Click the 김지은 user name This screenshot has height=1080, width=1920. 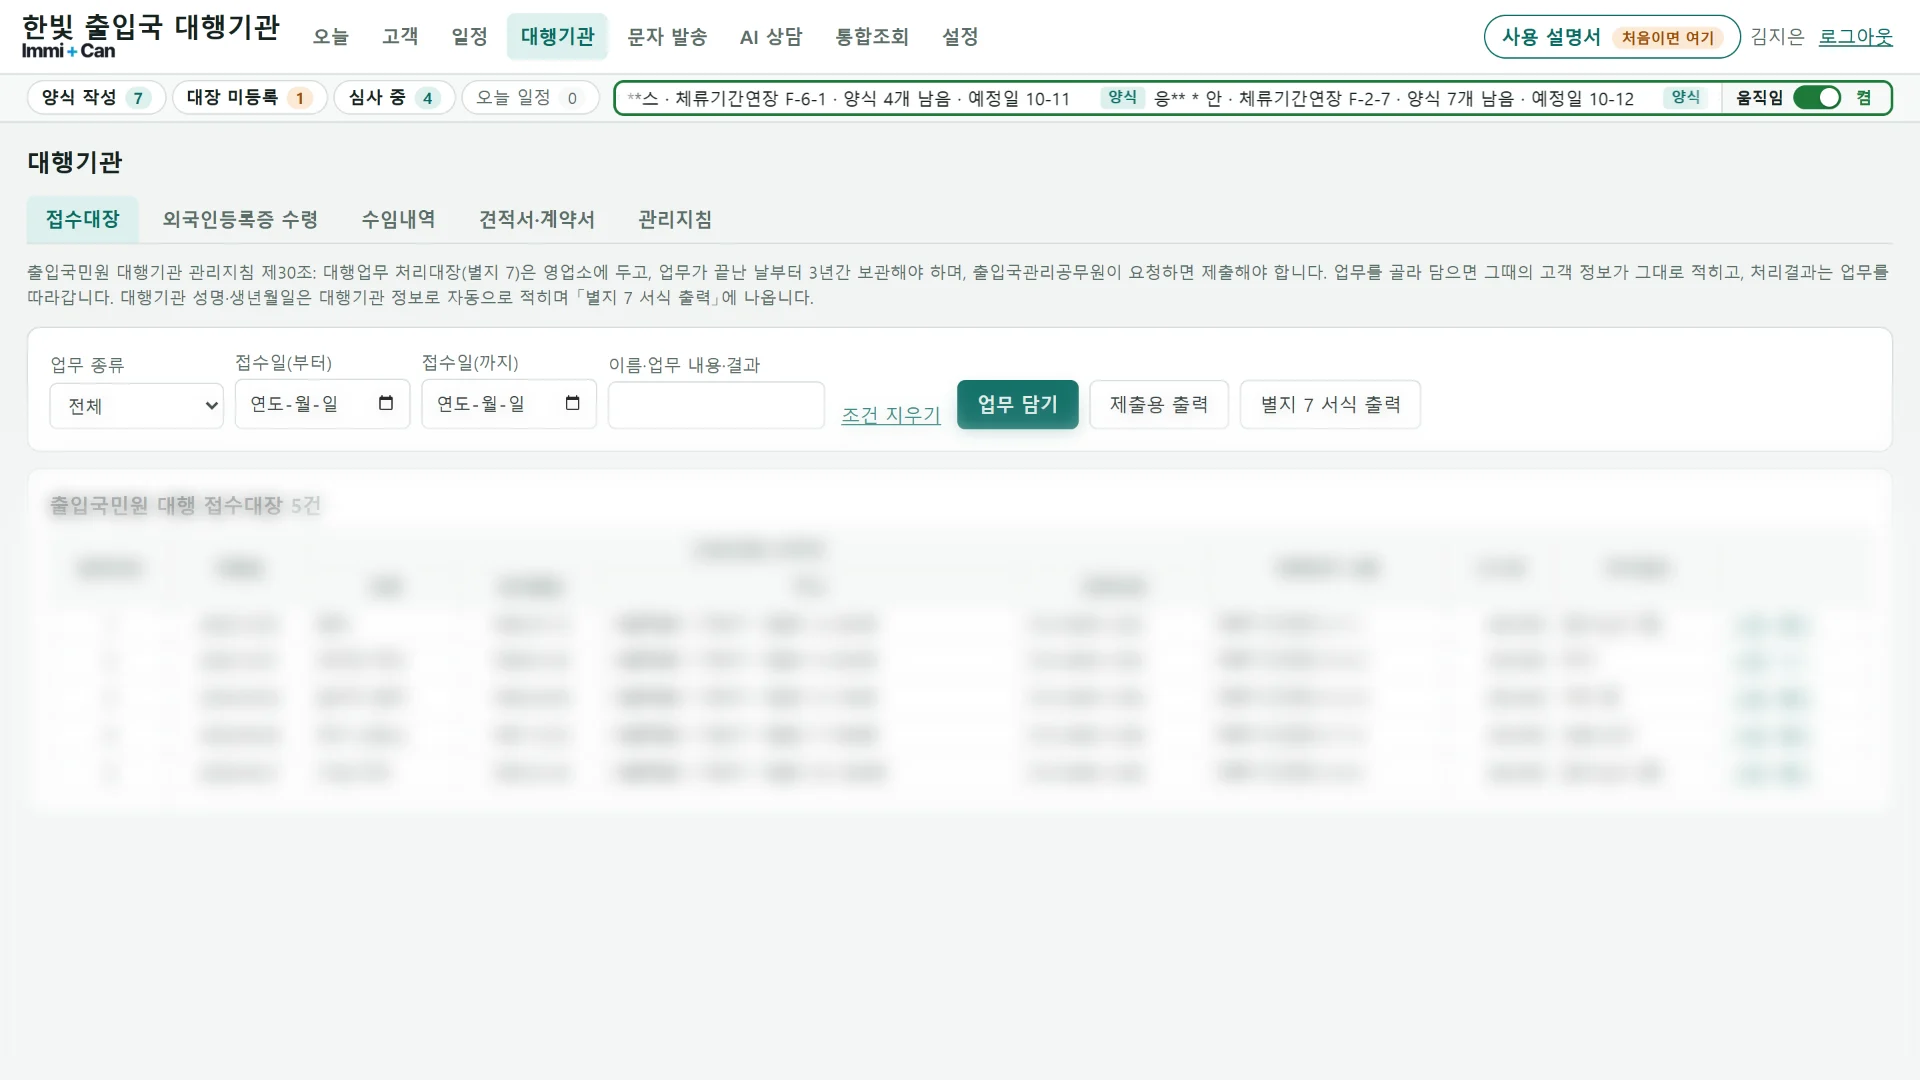1777,37
